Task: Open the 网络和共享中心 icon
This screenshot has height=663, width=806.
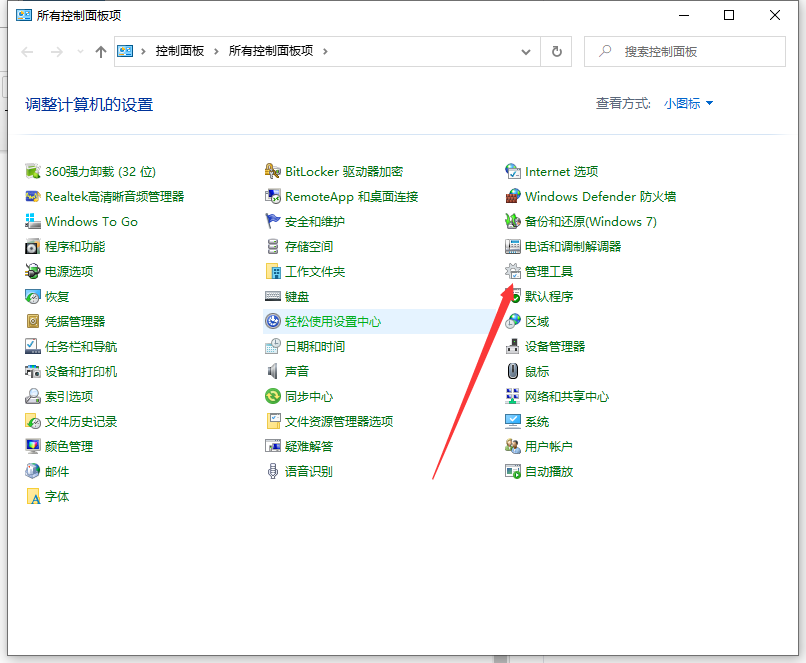Action: click(514, 397)
